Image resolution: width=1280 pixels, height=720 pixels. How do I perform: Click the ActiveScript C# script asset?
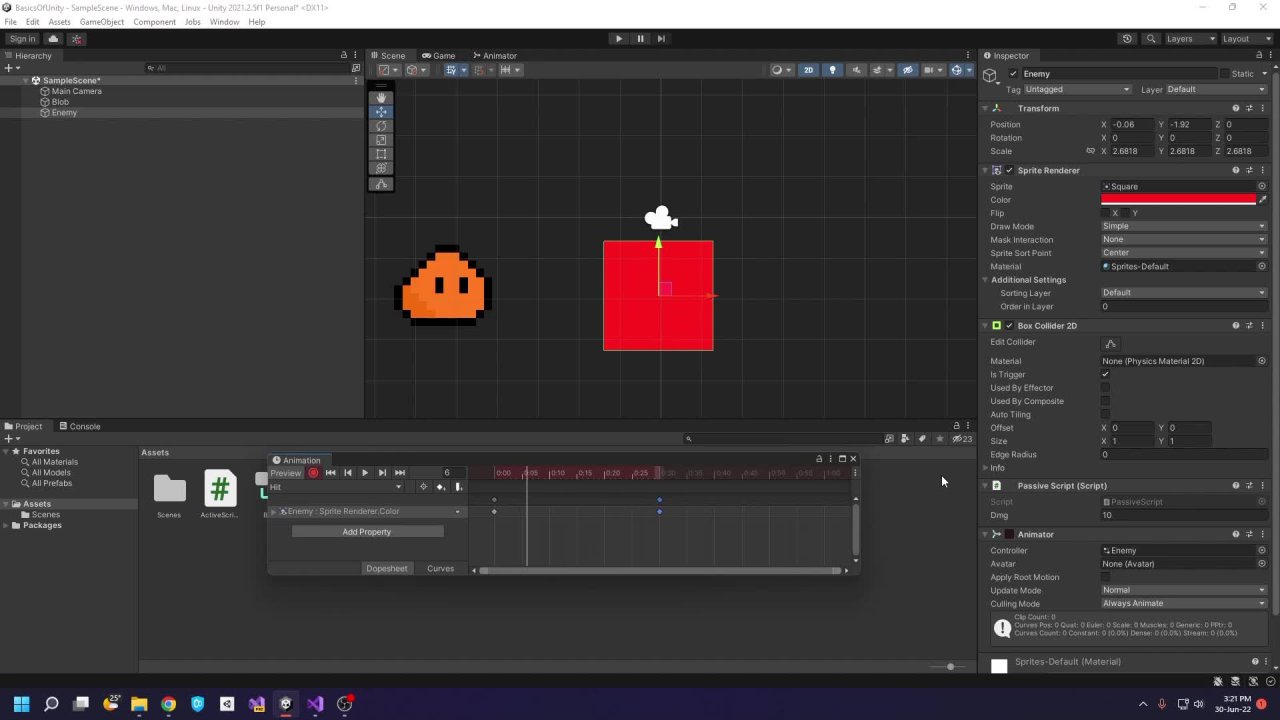pos(220,489)
